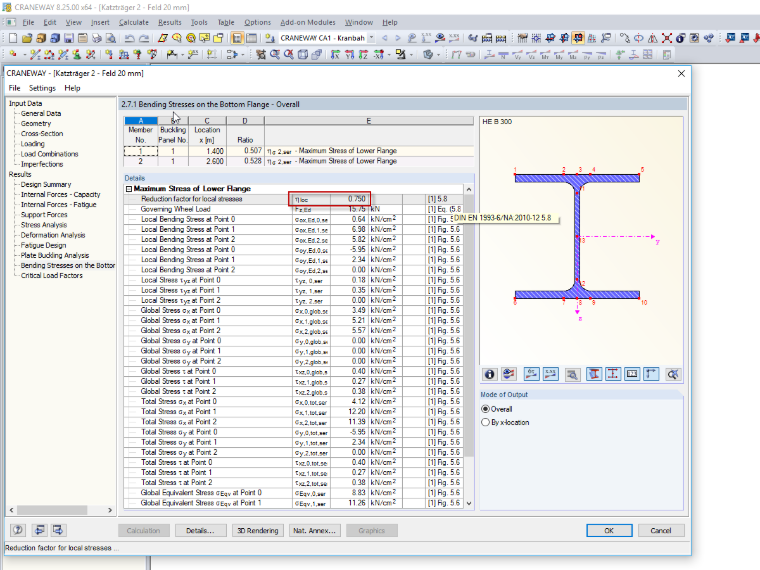Click the print graphic icon below the cross-section
The width and height of the screenshot is (760, 570).
572,374
